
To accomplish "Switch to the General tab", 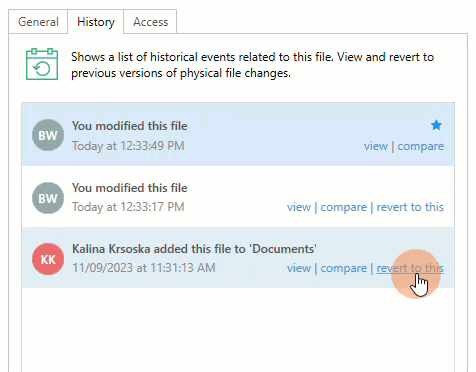I will tap(38, 22).
